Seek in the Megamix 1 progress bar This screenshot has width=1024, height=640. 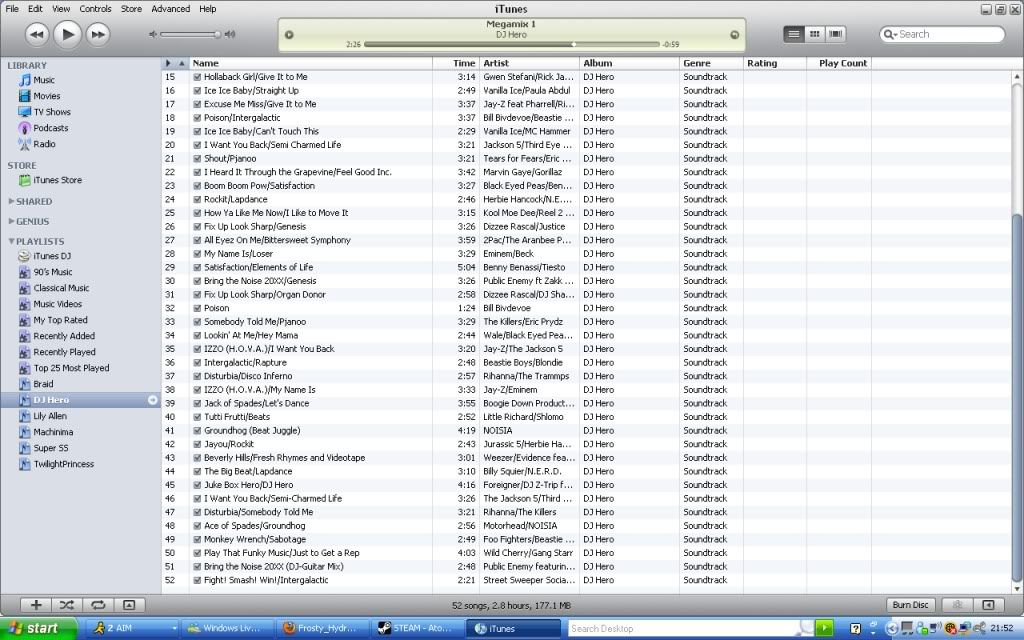pyautogui.click(x=511, y=44)
